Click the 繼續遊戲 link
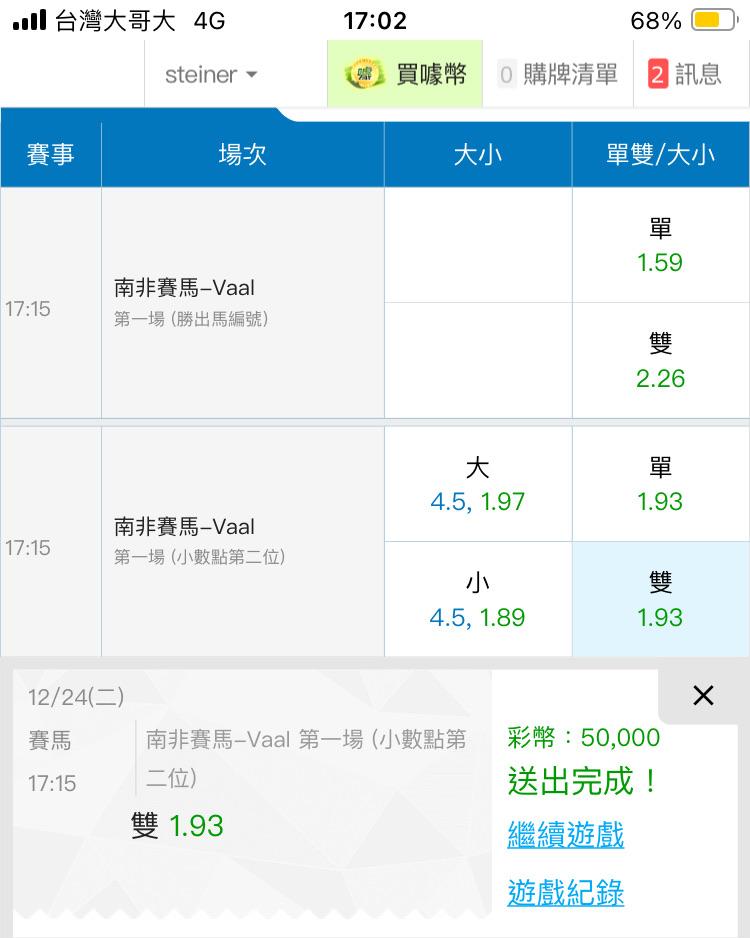Screen dimensions: 750x938 click(566, 835)
